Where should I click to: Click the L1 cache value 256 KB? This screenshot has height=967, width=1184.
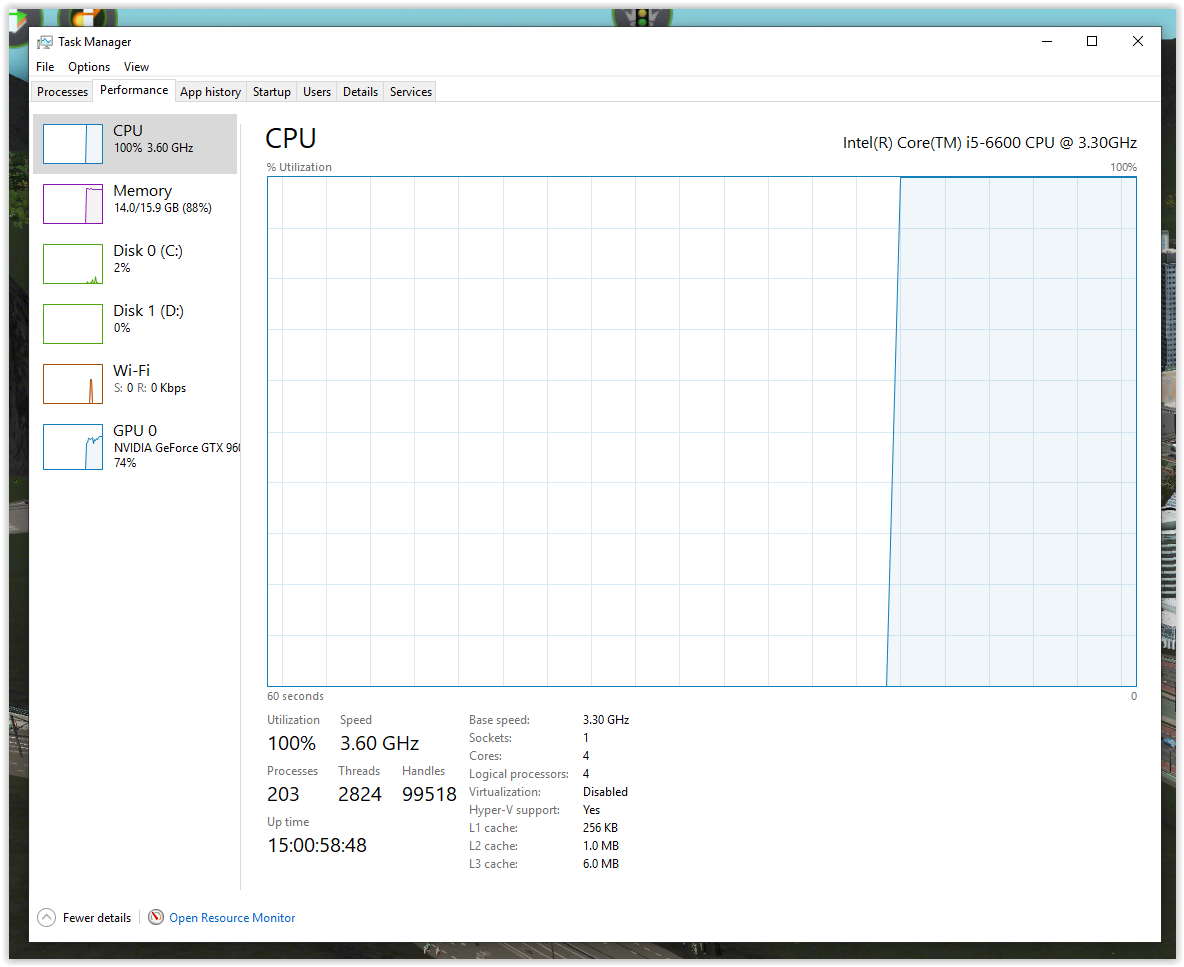(x=600, y=828)
